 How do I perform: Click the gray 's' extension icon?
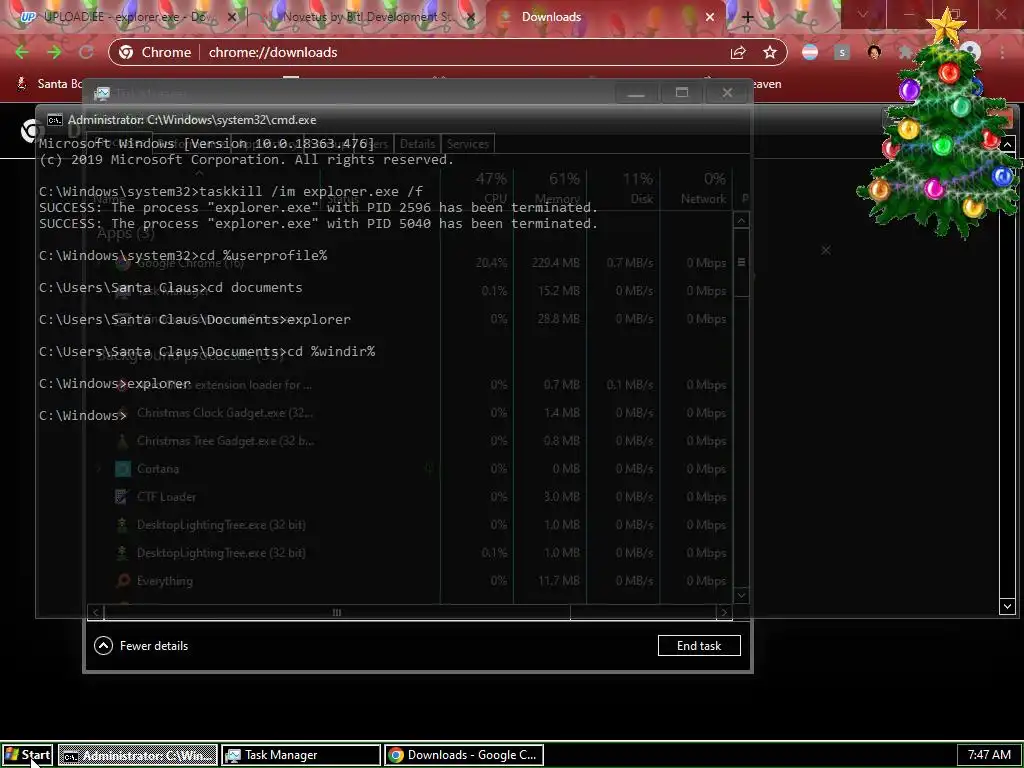pos(842,52)
